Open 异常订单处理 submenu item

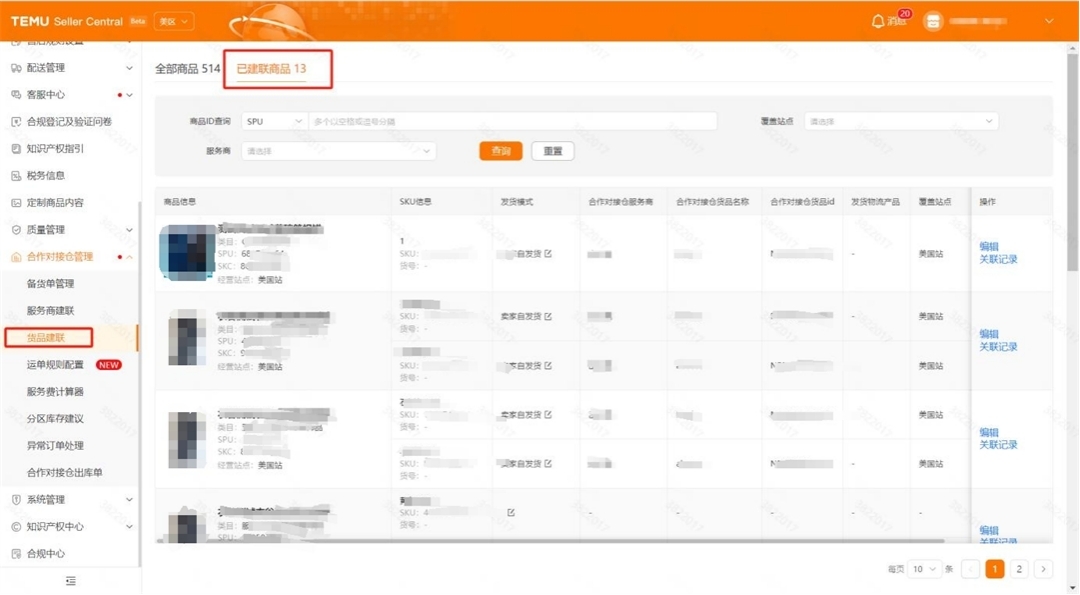(55, 446)
